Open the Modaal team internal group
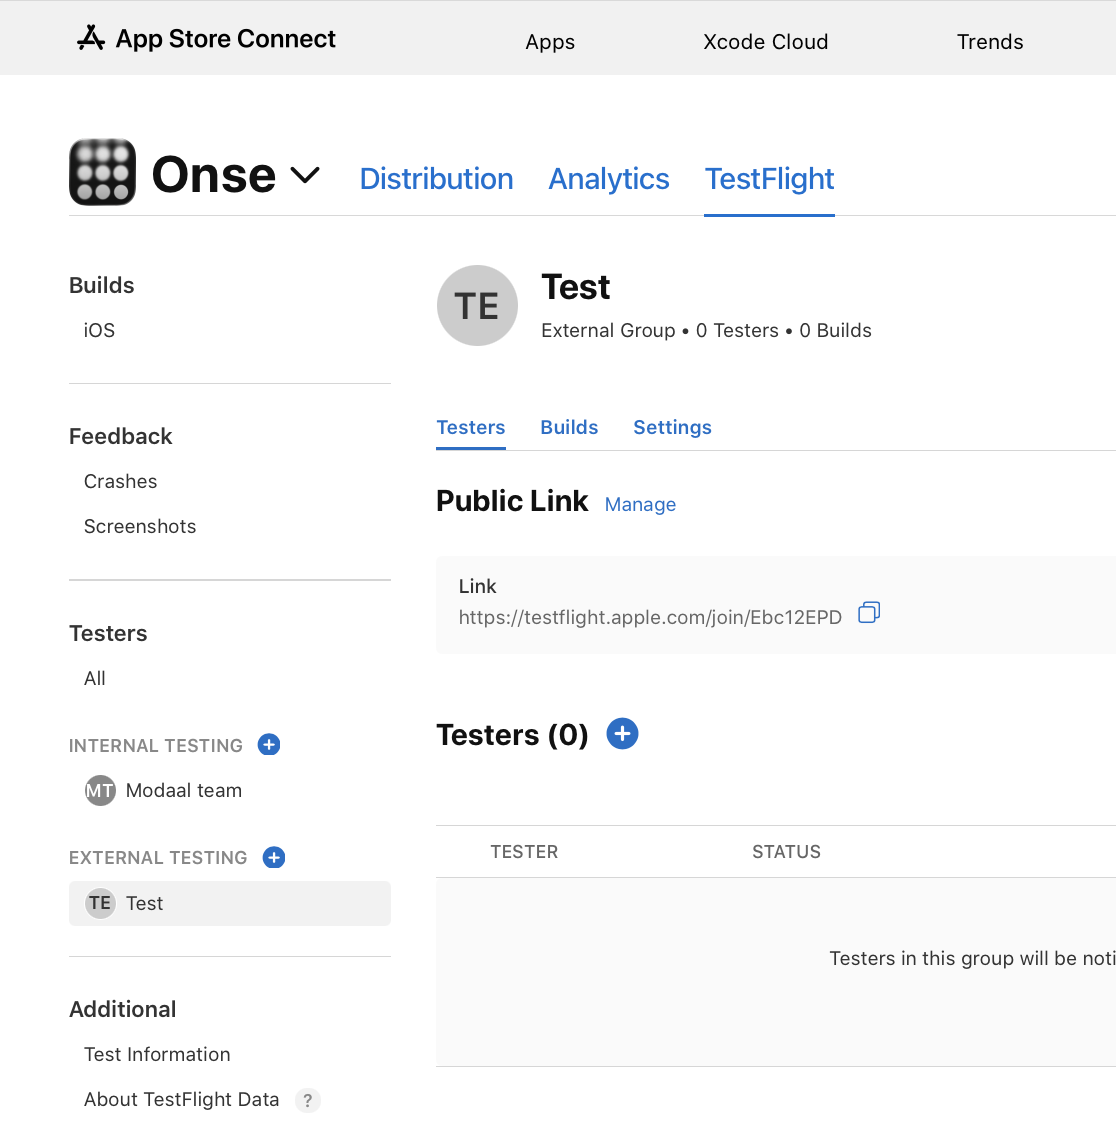 tap(184, 791)
